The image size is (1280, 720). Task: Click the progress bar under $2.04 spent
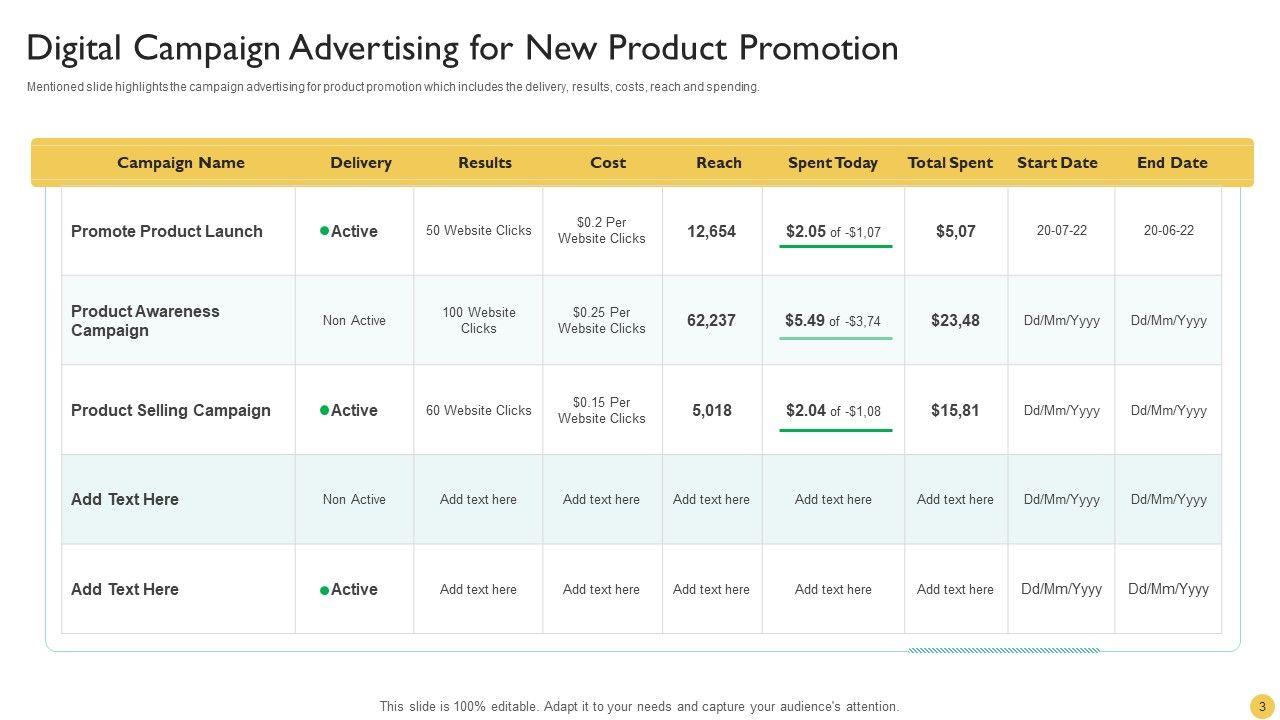(836, 430)
